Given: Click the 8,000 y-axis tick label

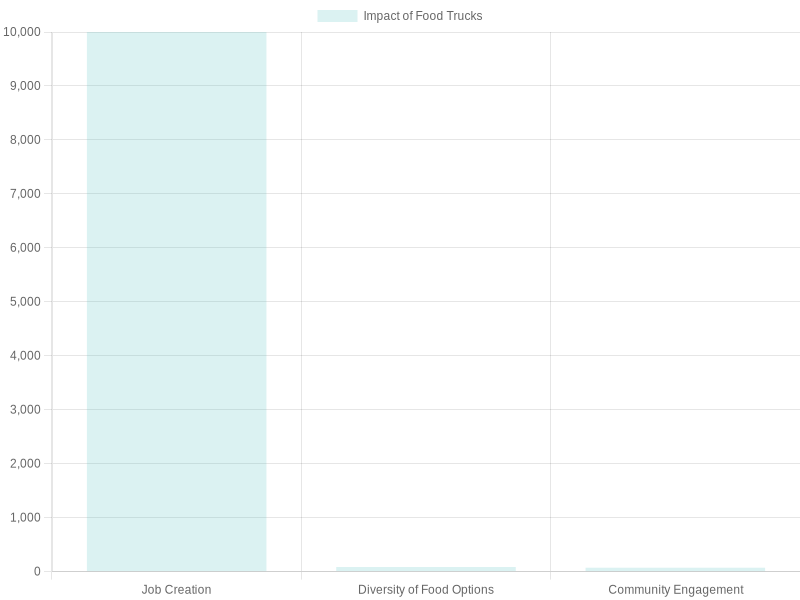Looking at the screenshot, I should [x=24, y=140].
